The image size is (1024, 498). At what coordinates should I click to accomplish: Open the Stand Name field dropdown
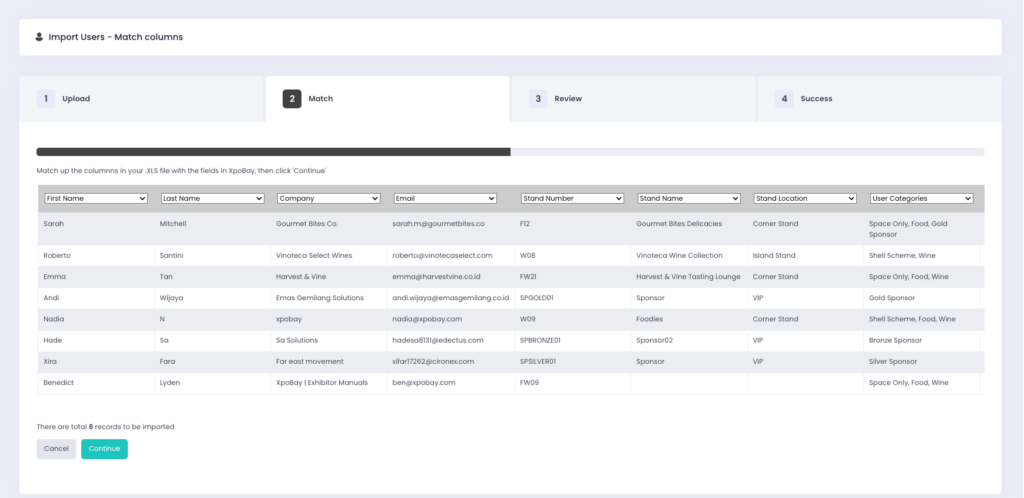pyautogui.click(x=688, y=198)
